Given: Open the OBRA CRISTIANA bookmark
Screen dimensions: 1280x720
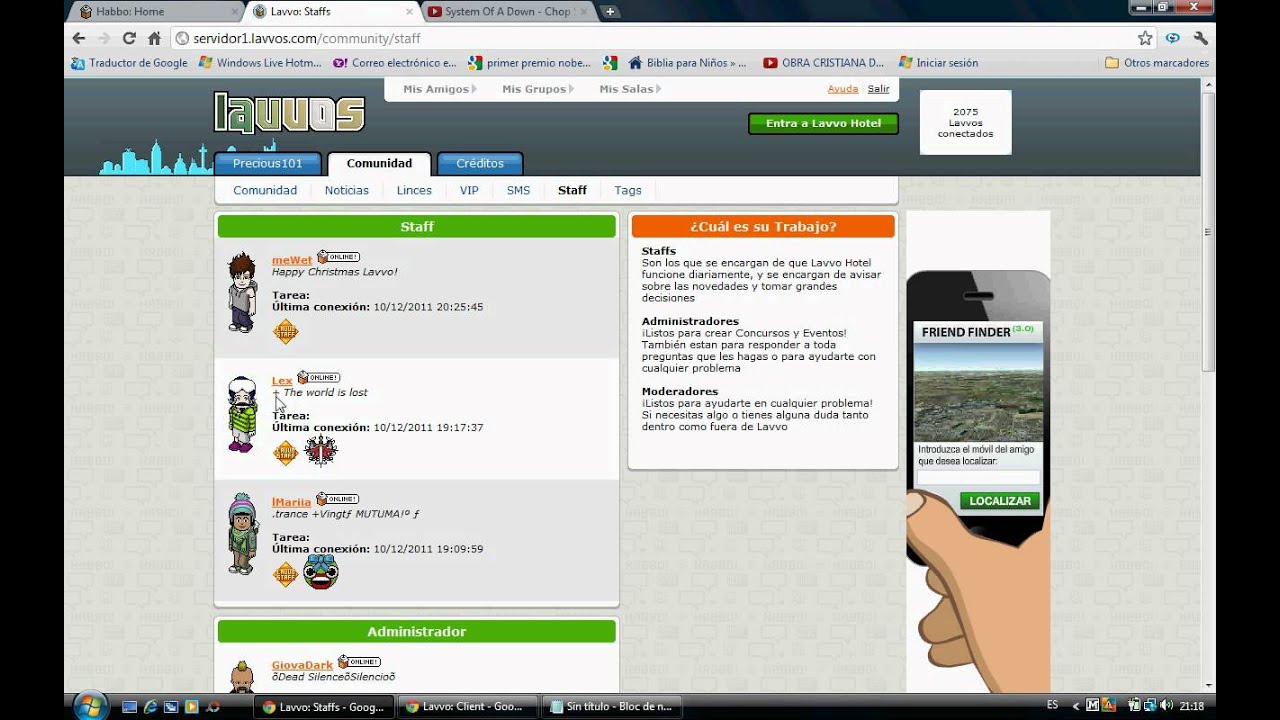Looking at the screenshot, I should 823,63.
